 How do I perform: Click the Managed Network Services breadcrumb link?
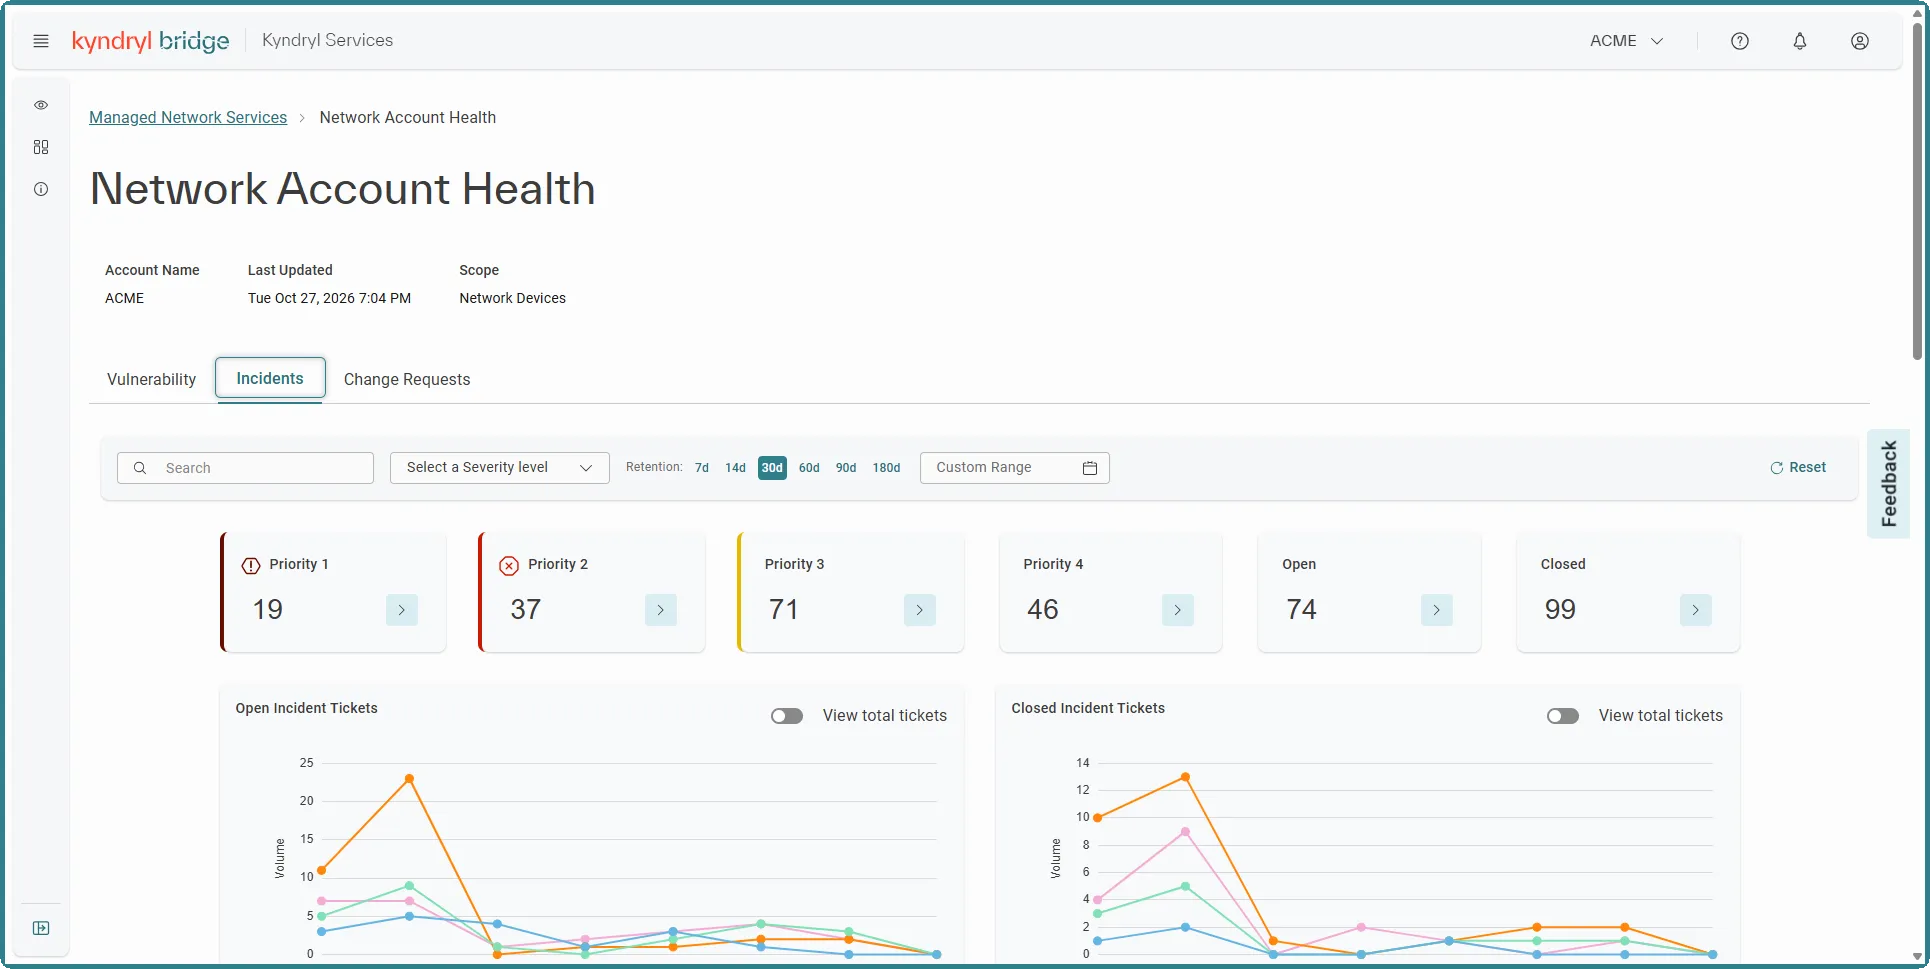[188, 118]
